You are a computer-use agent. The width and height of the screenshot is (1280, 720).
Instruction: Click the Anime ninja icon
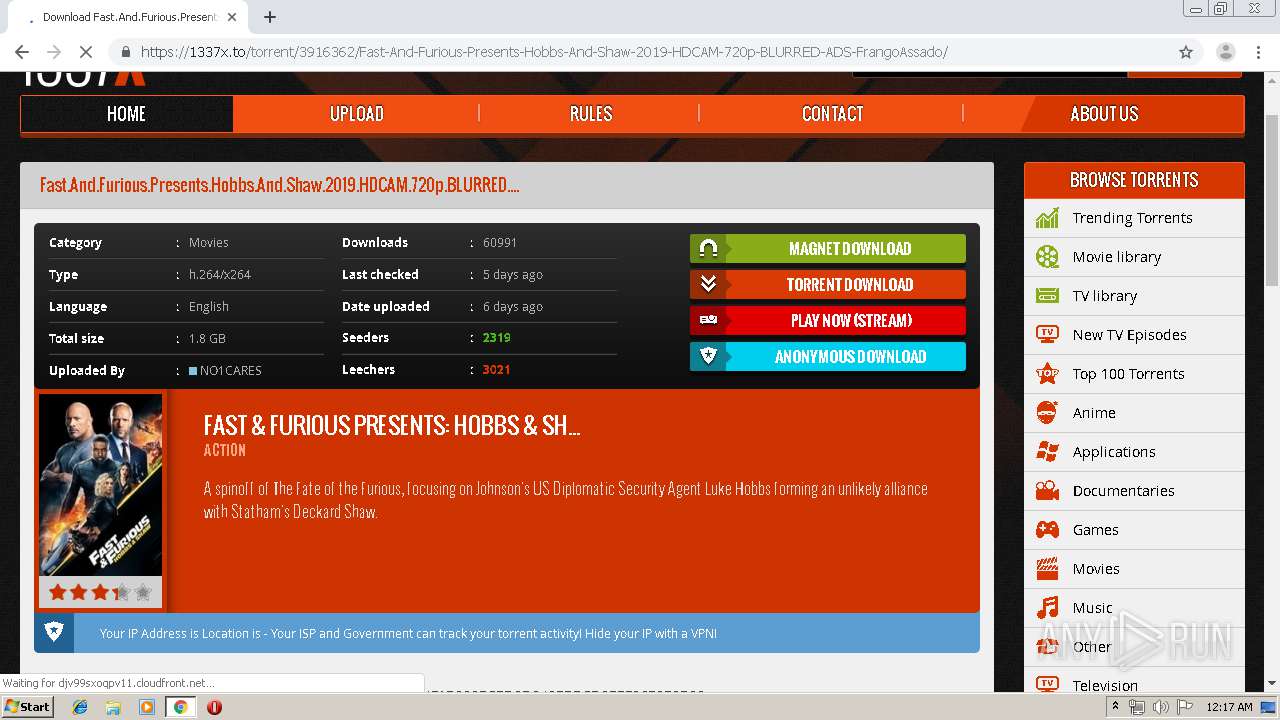coord(1047,413)
